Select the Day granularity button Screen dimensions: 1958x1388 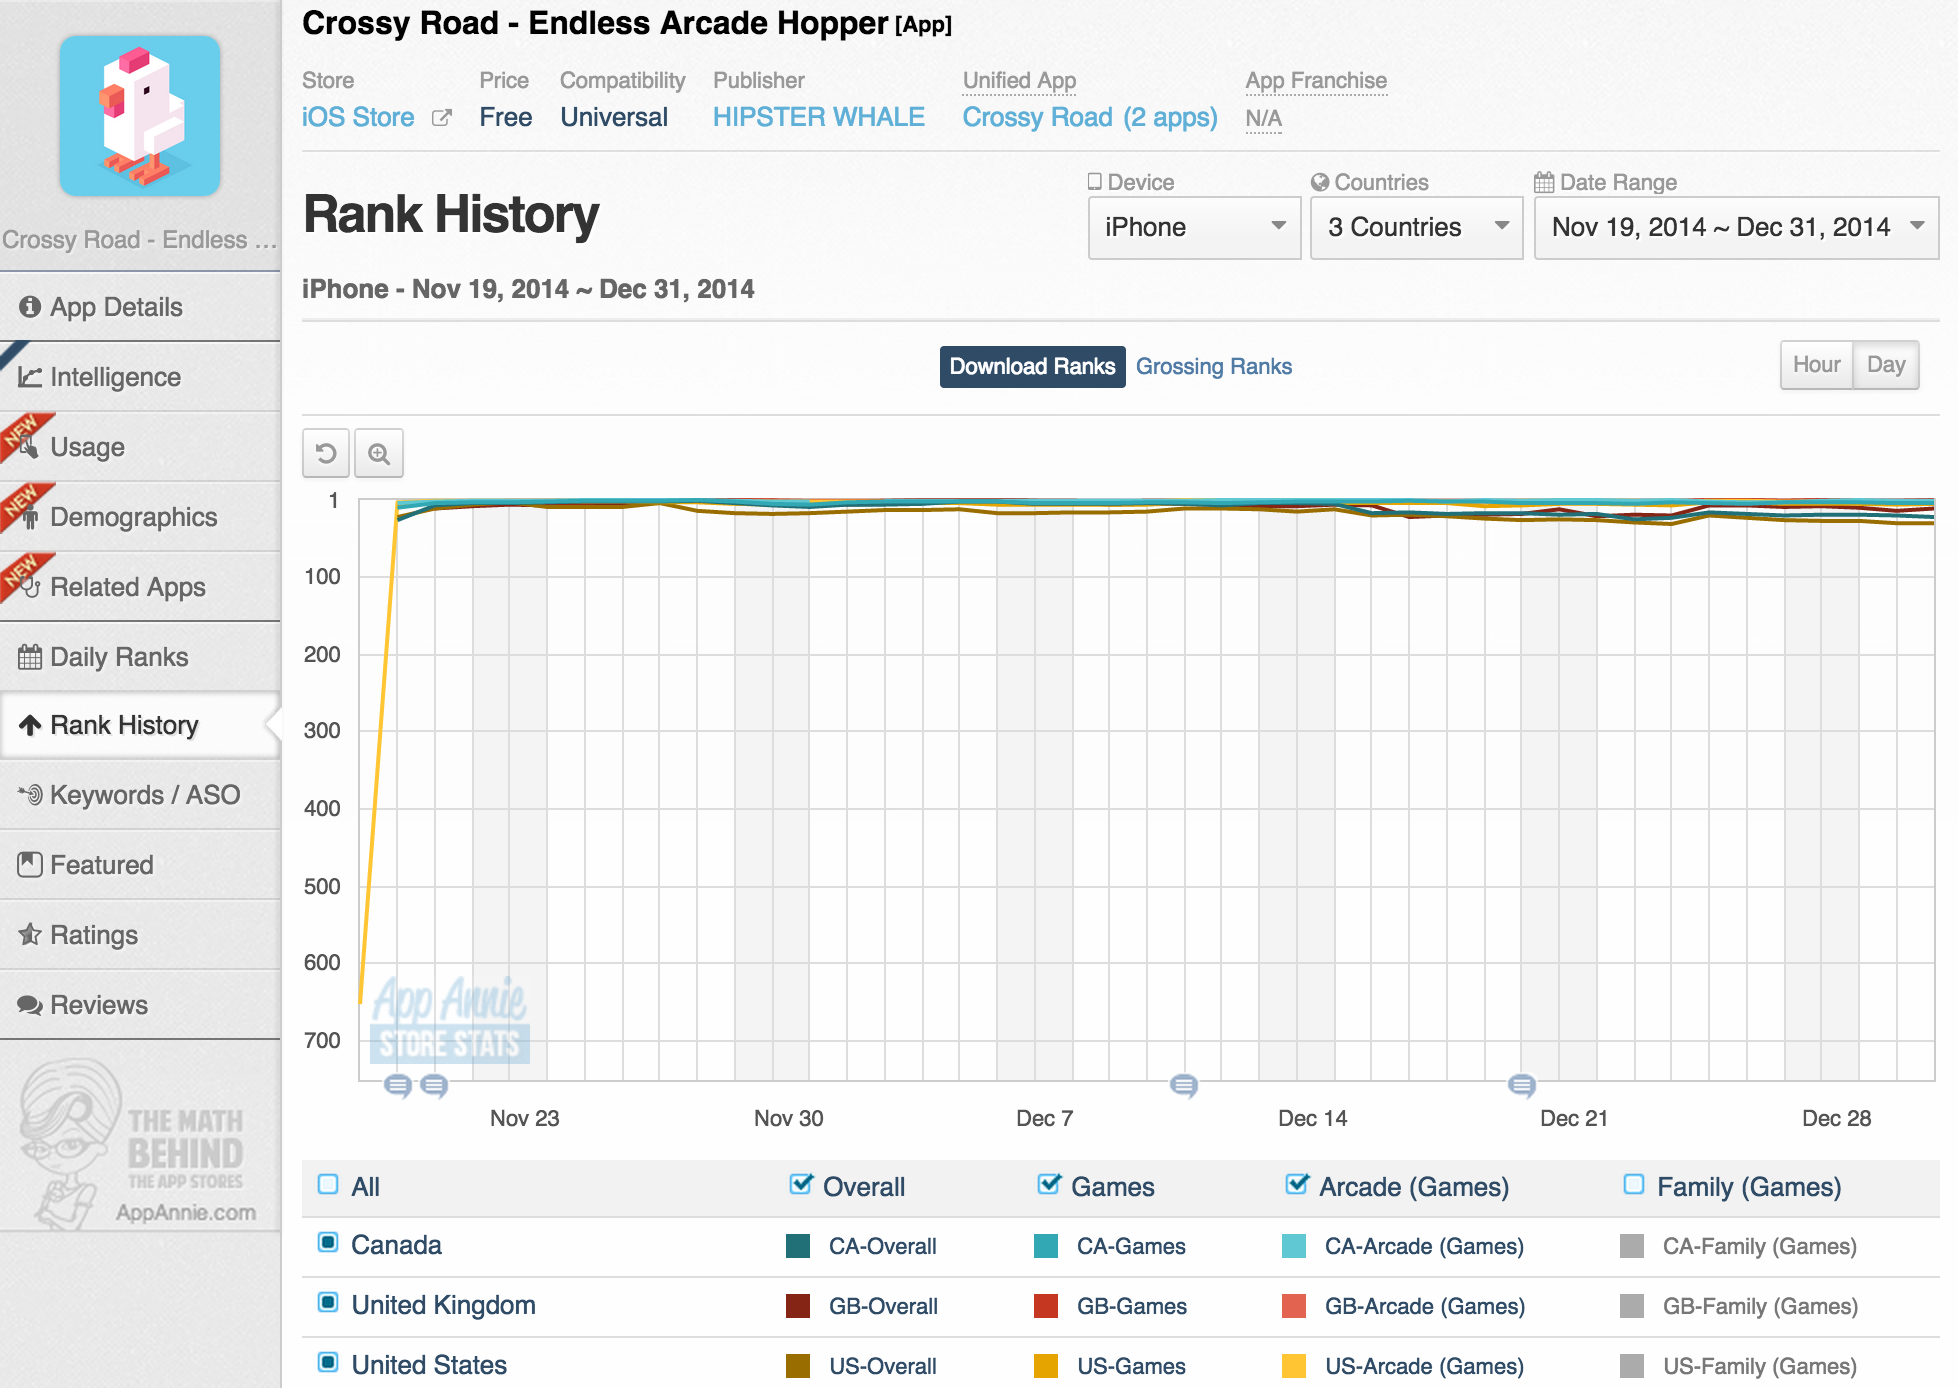(x=1886, y=365)
